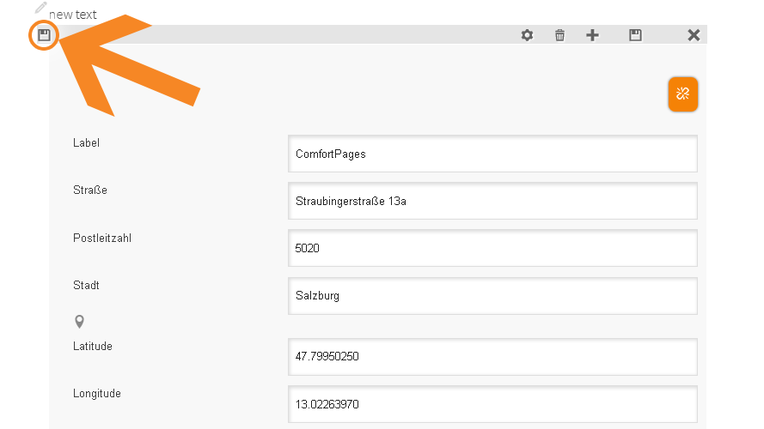This screenshot has height=429, width=764.
Task: Click the 'Latitude' field label
Action: pos(93,346)
